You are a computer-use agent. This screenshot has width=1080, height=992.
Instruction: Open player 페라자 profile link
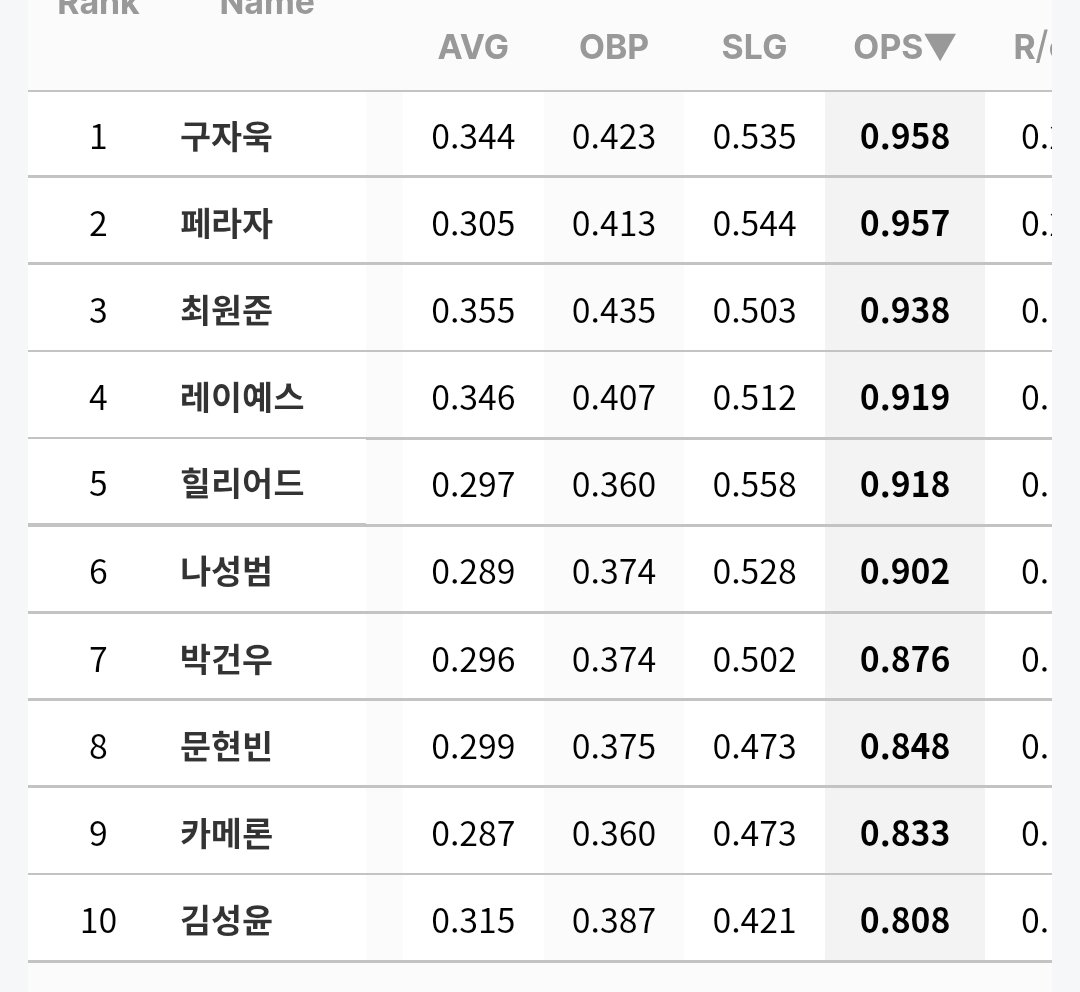point(226,223)
